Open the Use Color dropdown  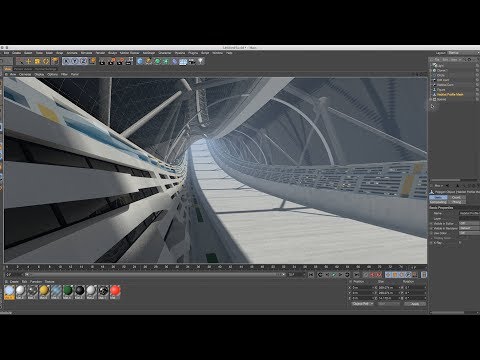point(469,233)
